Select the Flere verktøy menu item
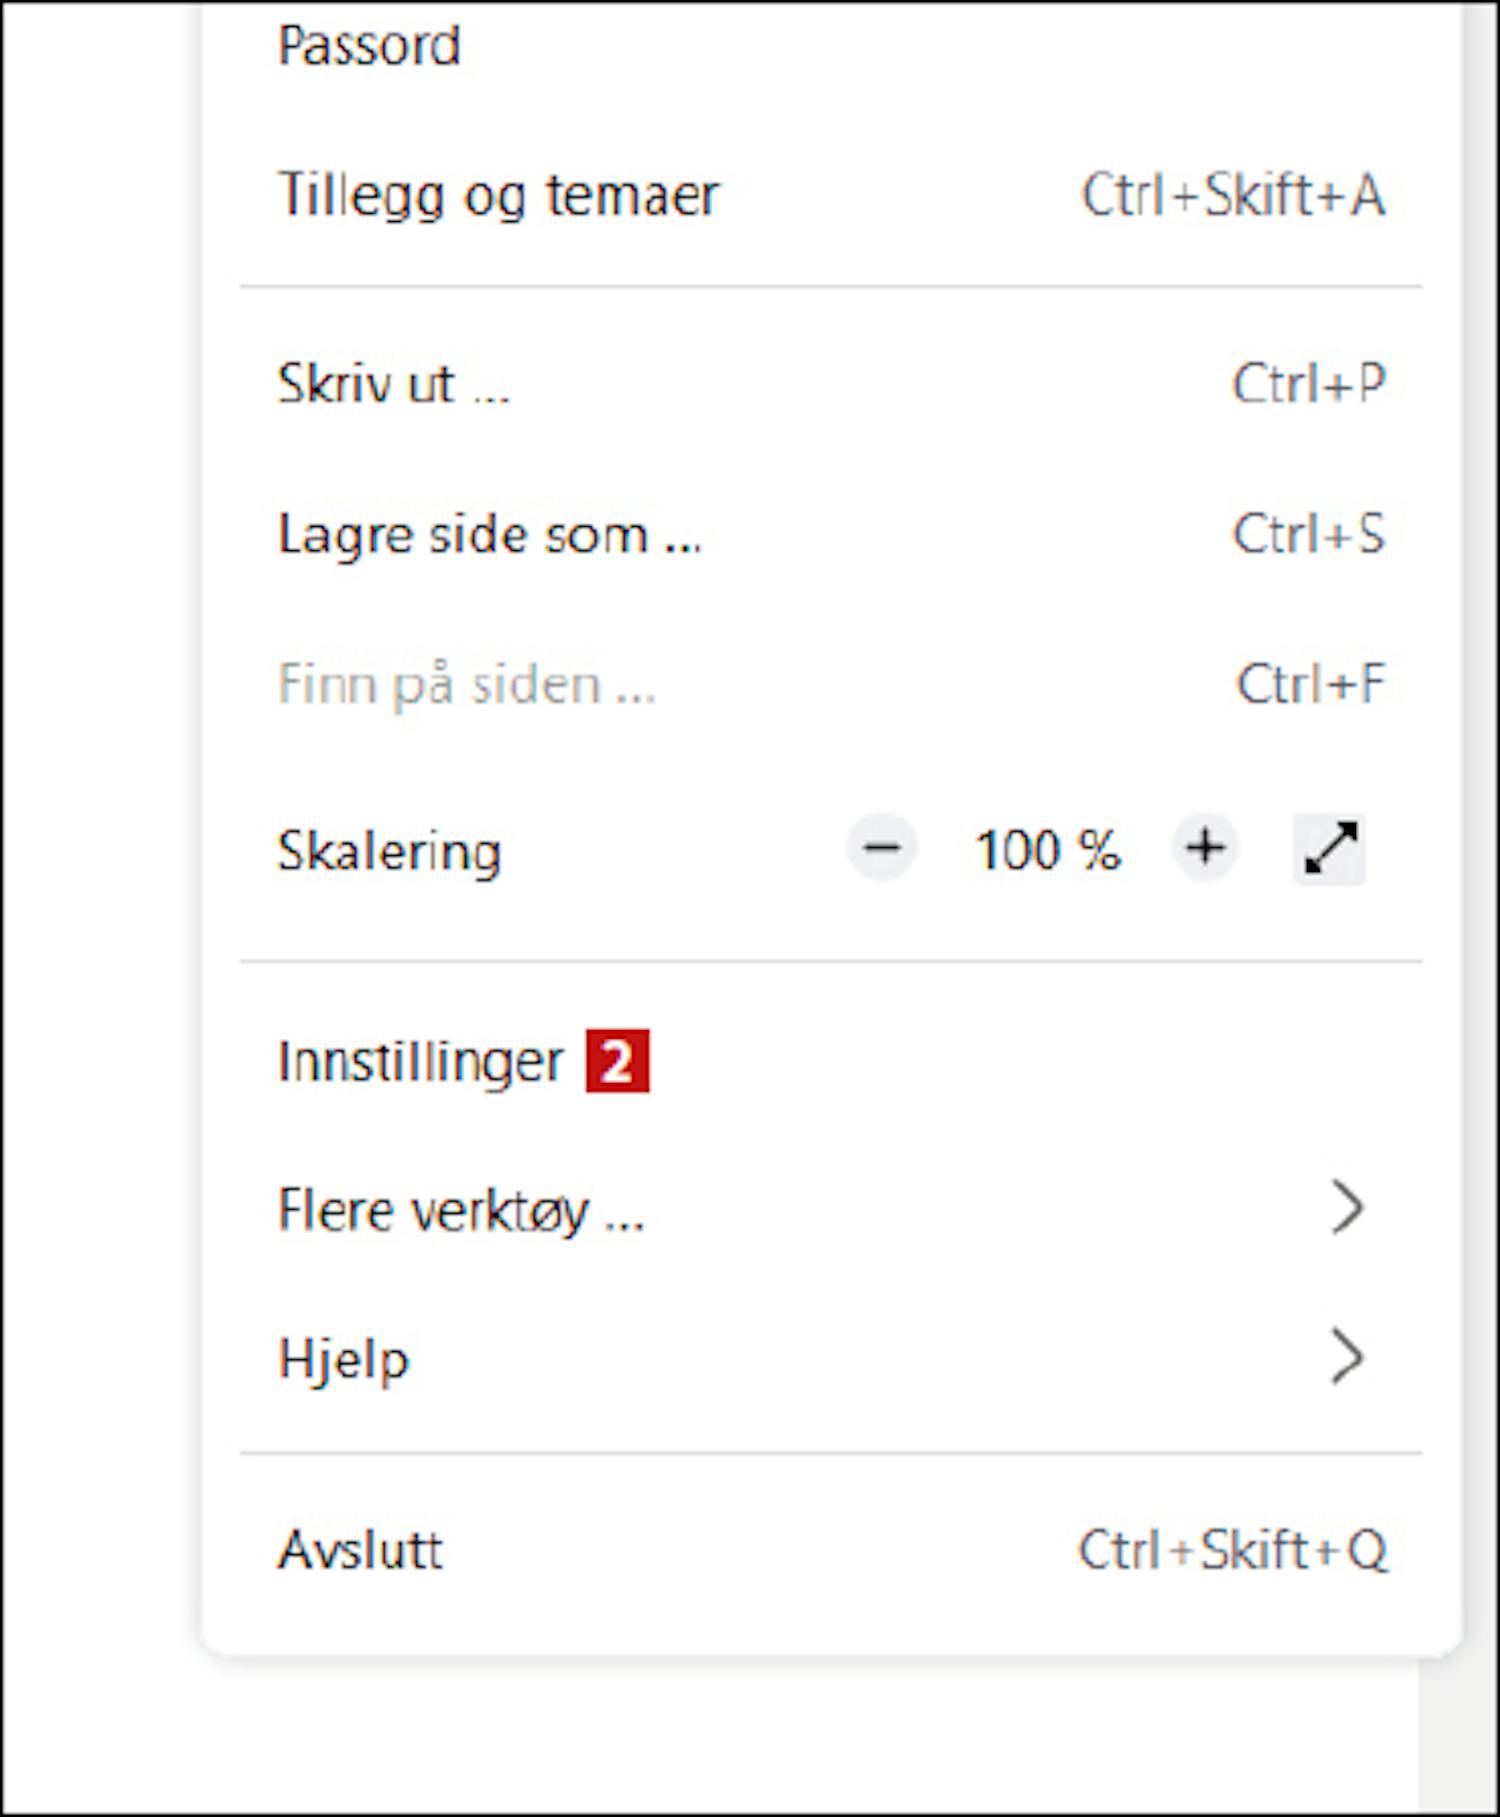1500x1817 pixels. [461, 1210]
